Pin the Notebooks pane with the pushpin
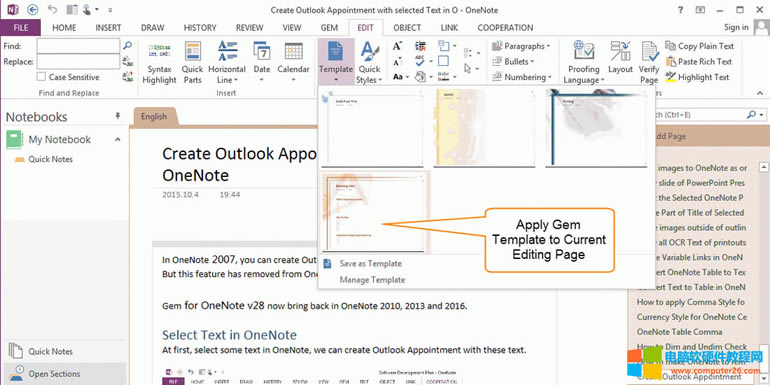 click(117, 116)
